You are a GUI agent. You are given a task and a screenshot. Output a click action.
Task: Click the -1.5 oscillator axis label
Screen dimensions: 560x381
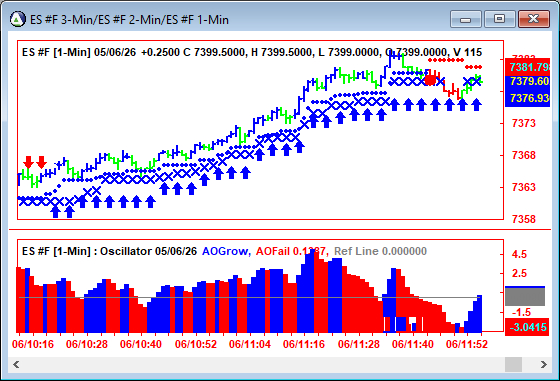pos(521,312)
